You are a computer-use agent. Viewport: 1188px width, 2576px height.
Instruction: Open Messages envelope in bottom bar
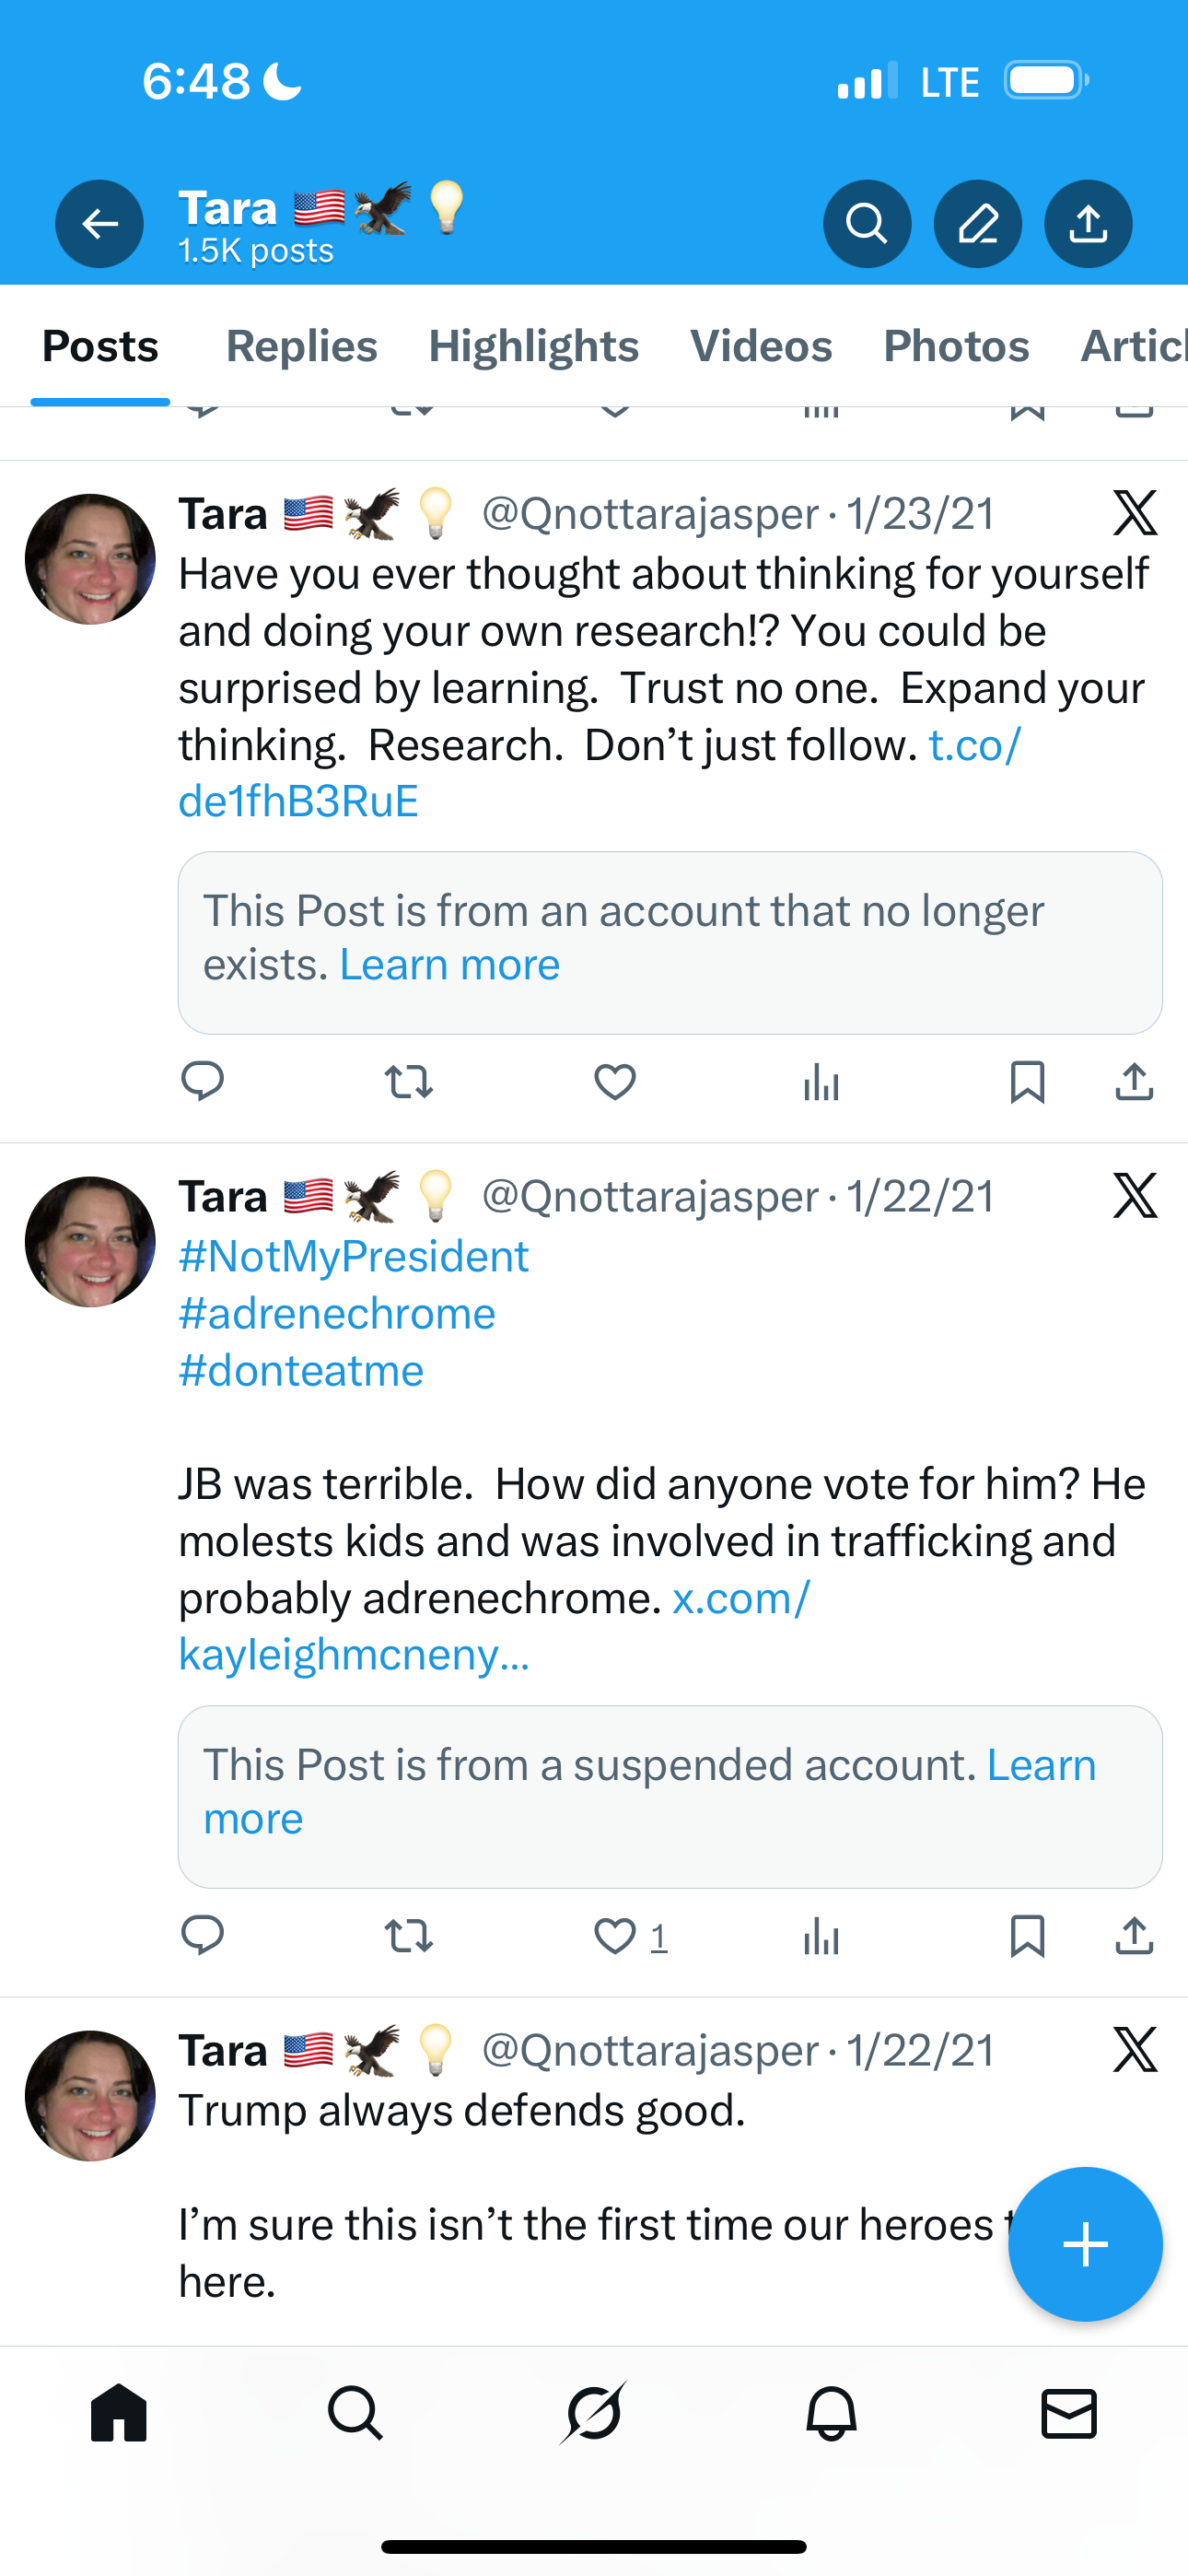tap(1069, 2414)
